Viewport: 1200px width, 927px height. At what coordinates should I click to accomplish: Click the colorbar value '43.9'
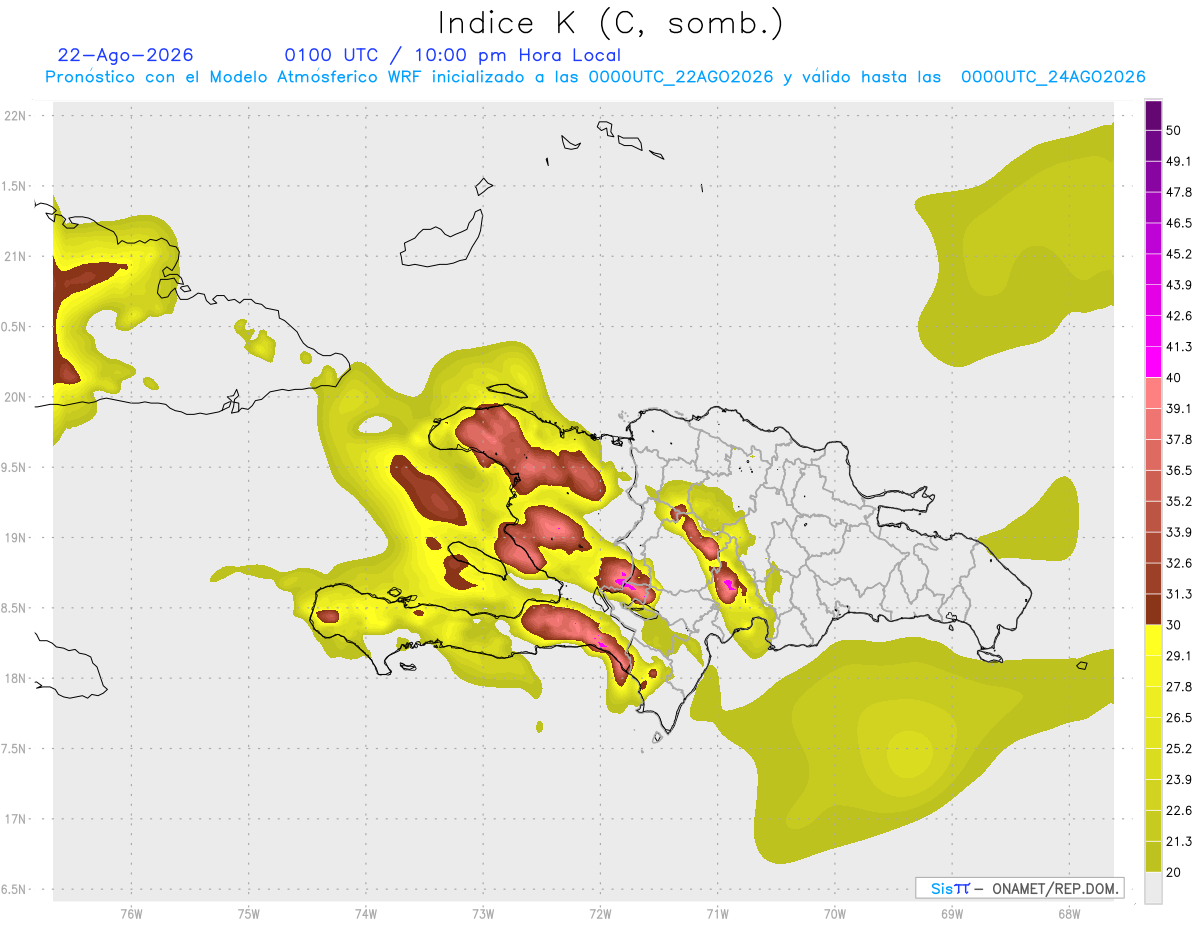point(1179,285)
